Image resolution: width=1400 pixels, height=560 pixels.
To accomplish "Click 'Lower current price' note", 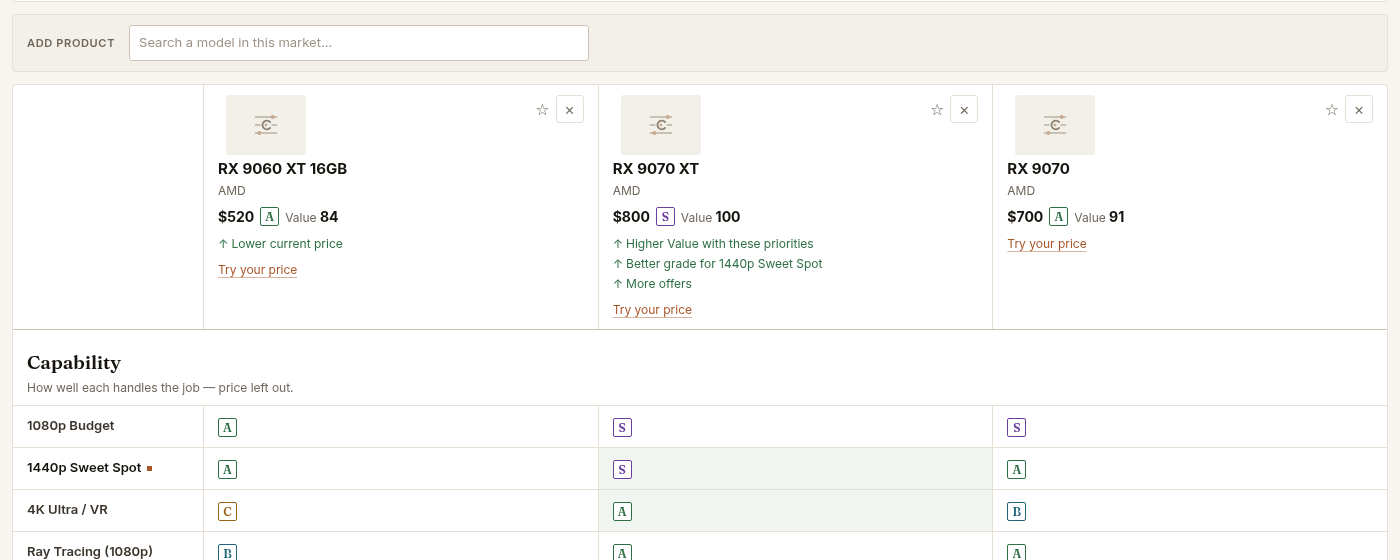I will coord(280,244).
